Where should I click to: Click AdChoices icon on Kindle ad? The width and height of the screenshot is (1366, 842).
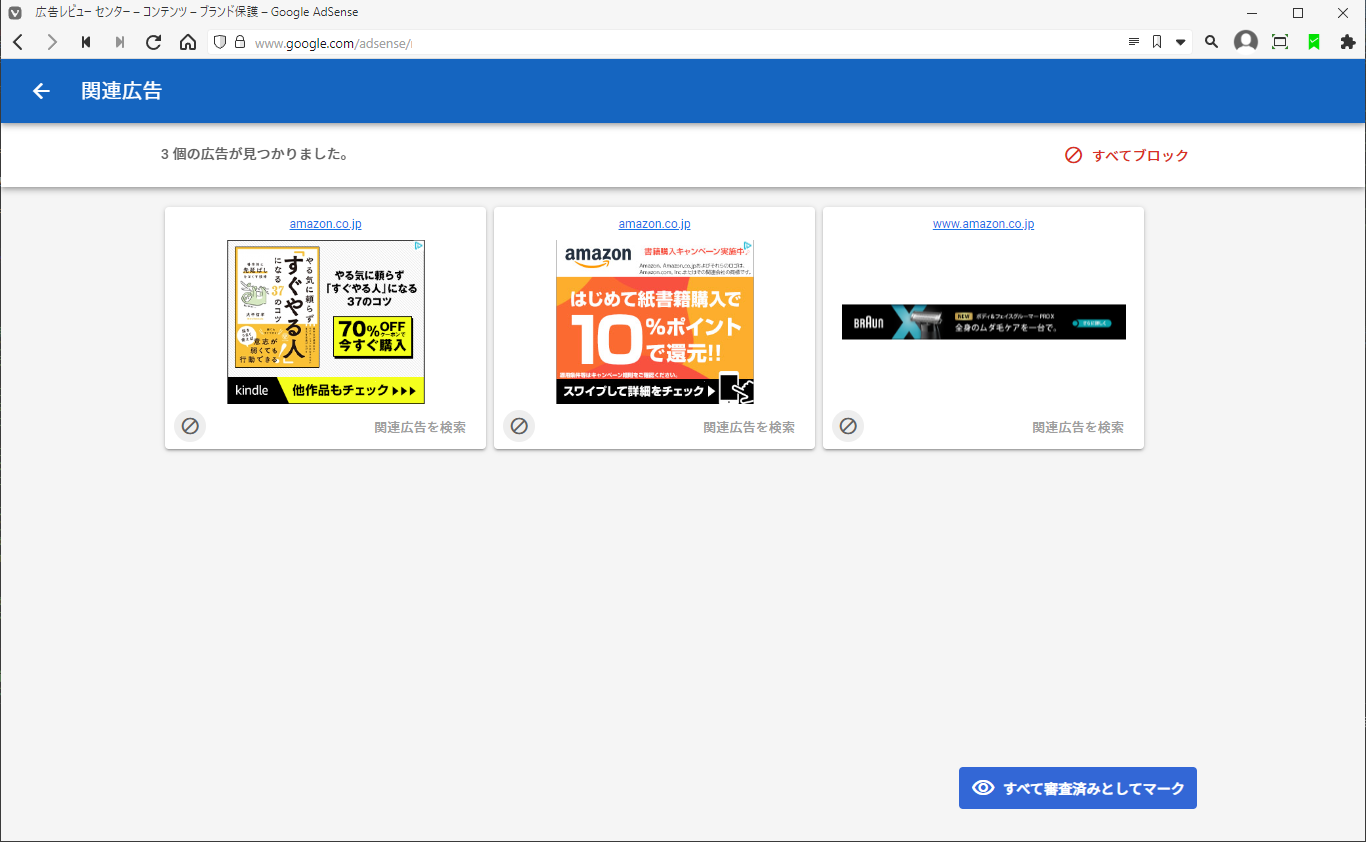click(419, 246)
